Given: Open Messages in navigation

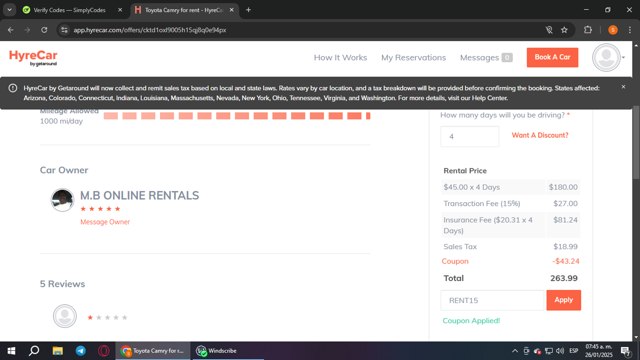Looking at the screenshot, I should click(x=486, y=58).
